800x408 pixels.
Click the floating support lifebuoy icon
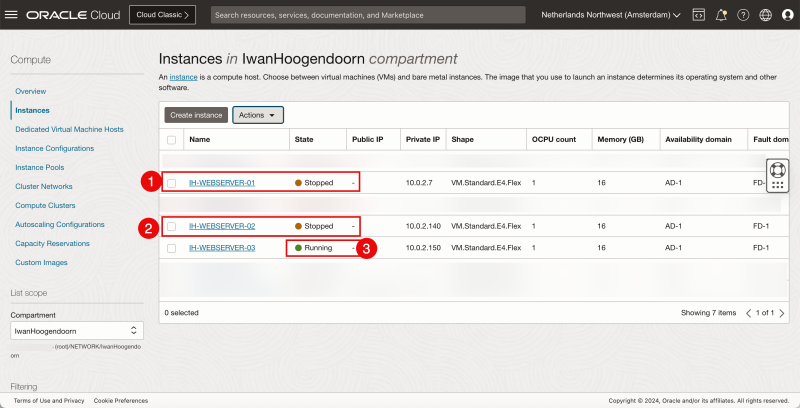[778, 169]
